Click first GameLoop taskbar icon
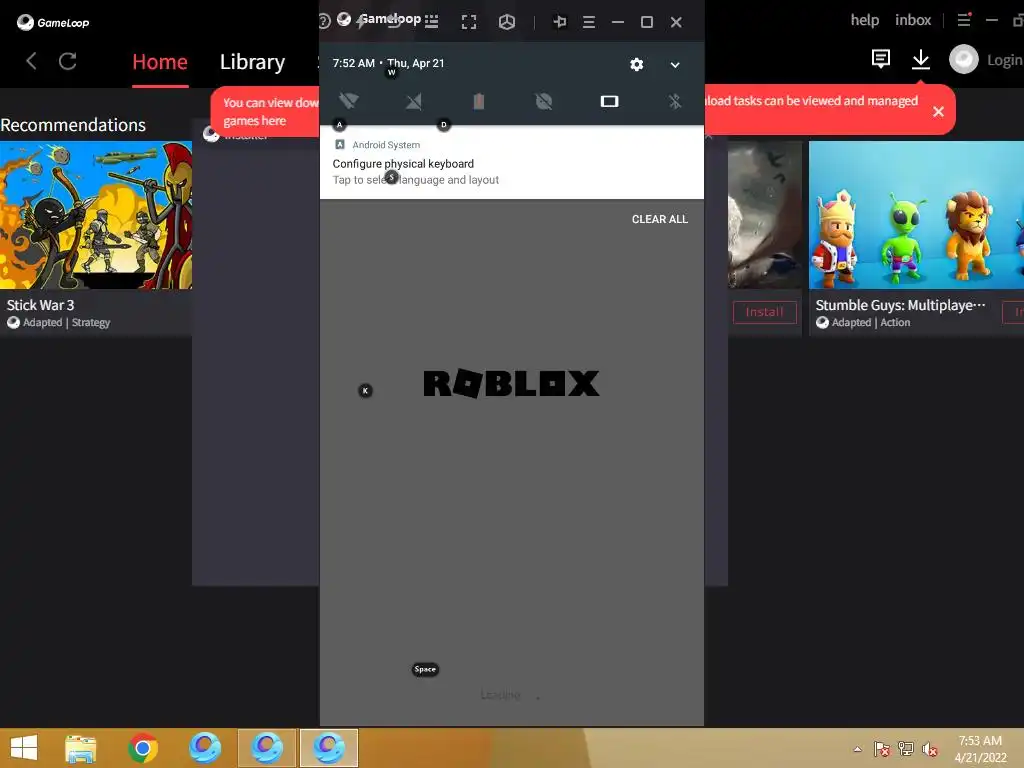The height and width of the screenshot is (768, 1024). [204, 748]
